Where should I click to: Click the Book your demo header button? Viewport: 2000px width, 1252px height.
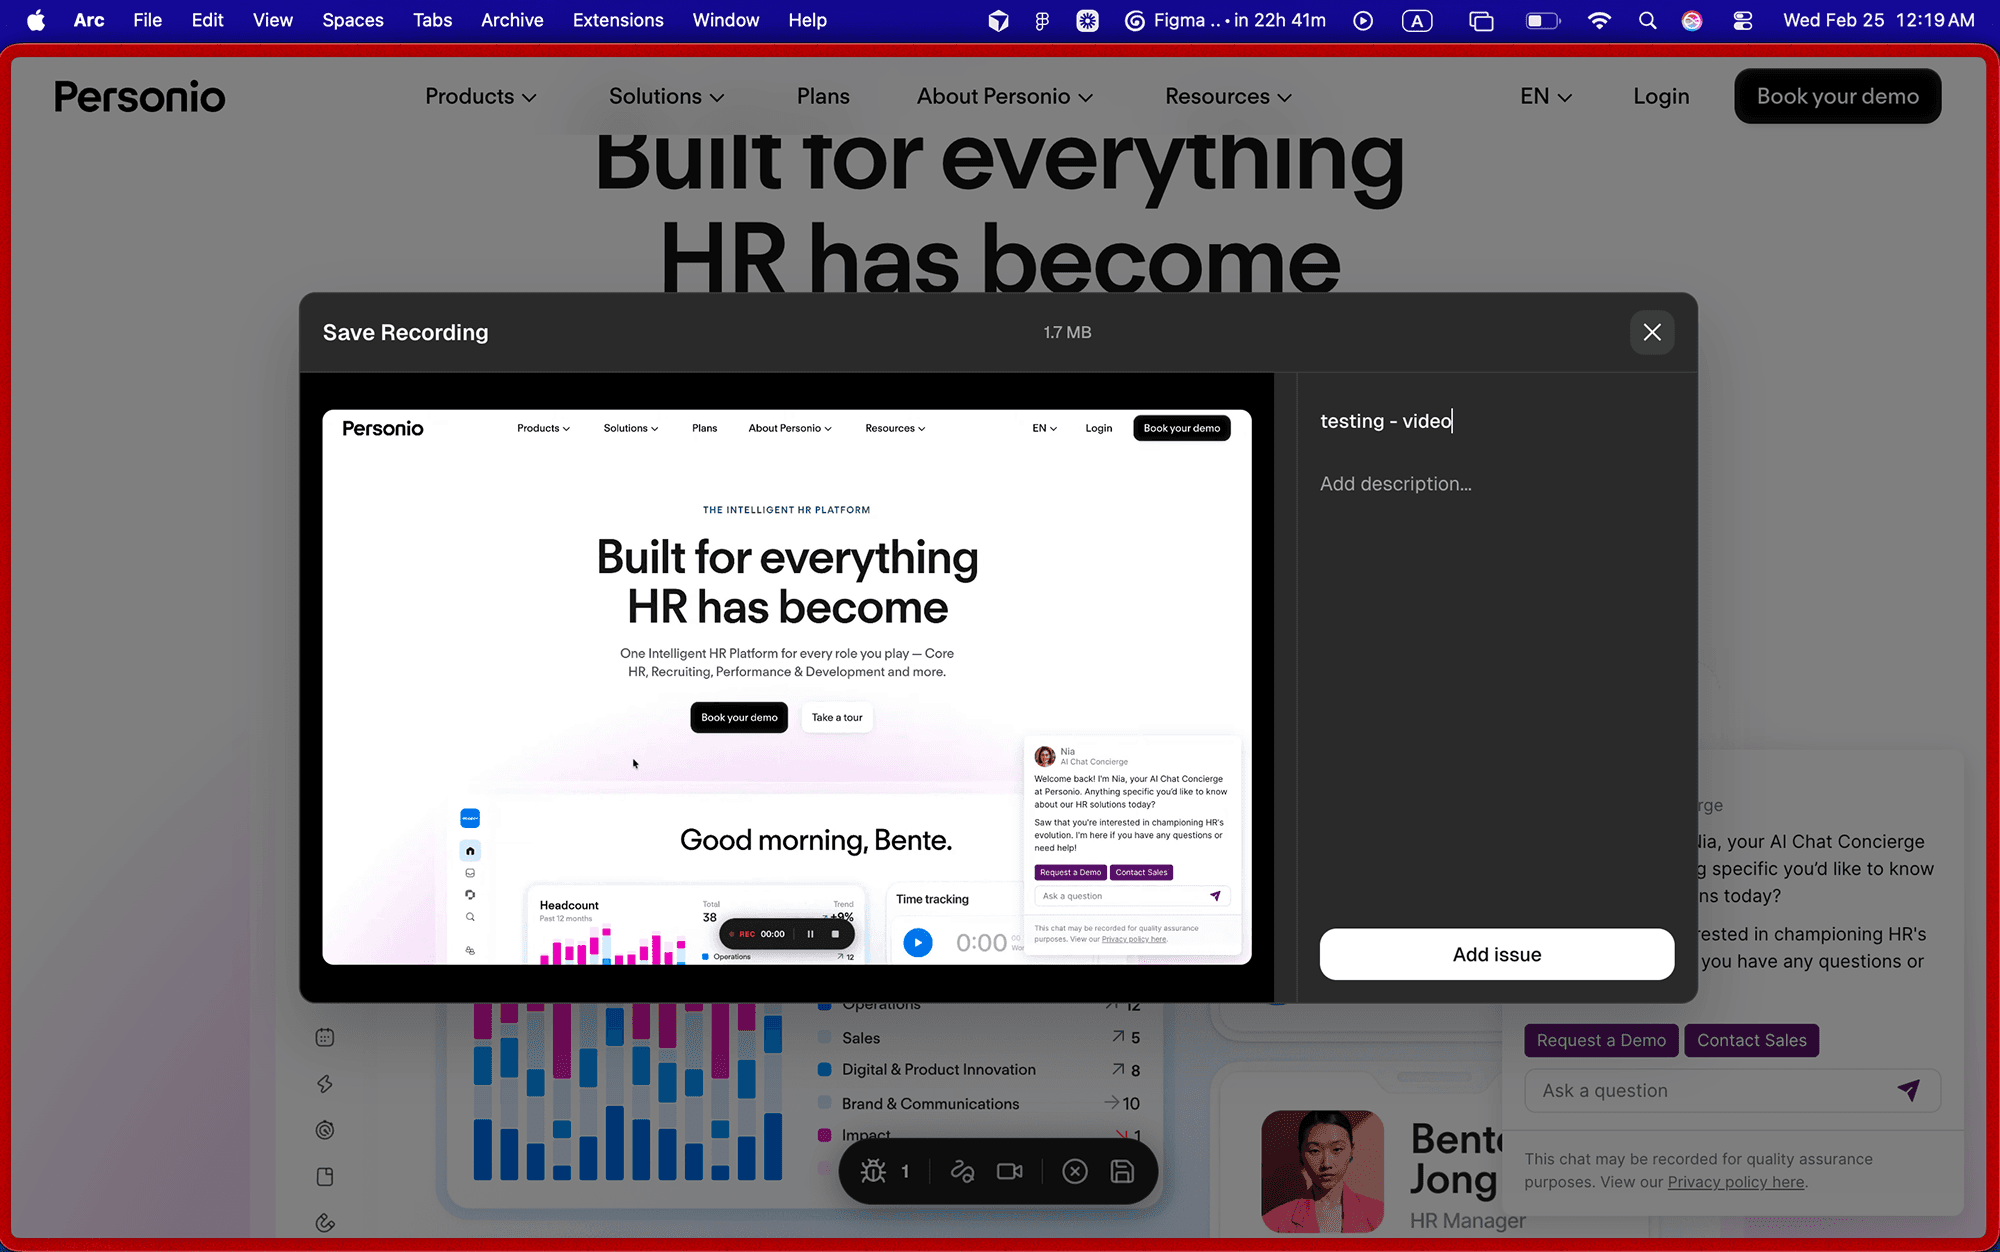click(x=1837, y=96)
